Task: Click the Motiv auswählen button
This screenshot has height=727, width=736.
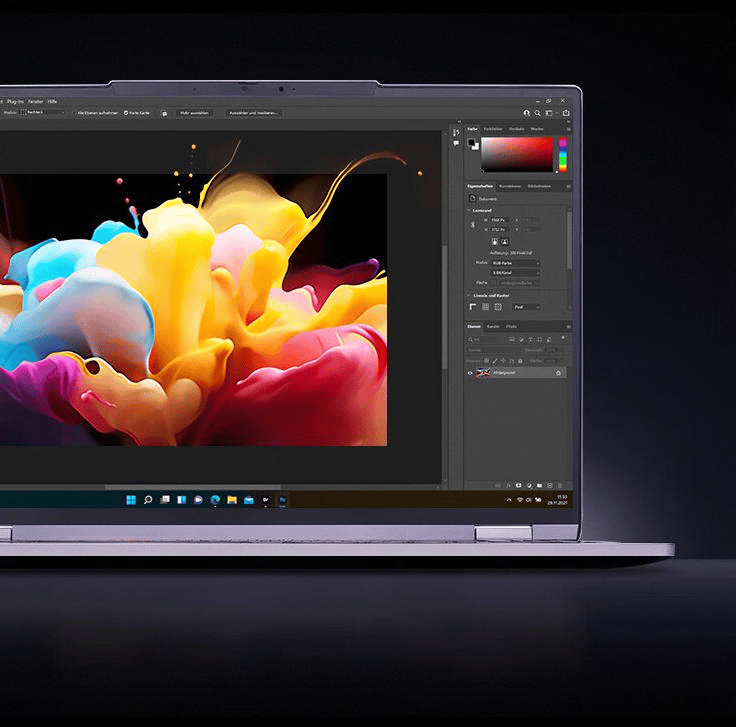Action: click(x=194, y=113)
